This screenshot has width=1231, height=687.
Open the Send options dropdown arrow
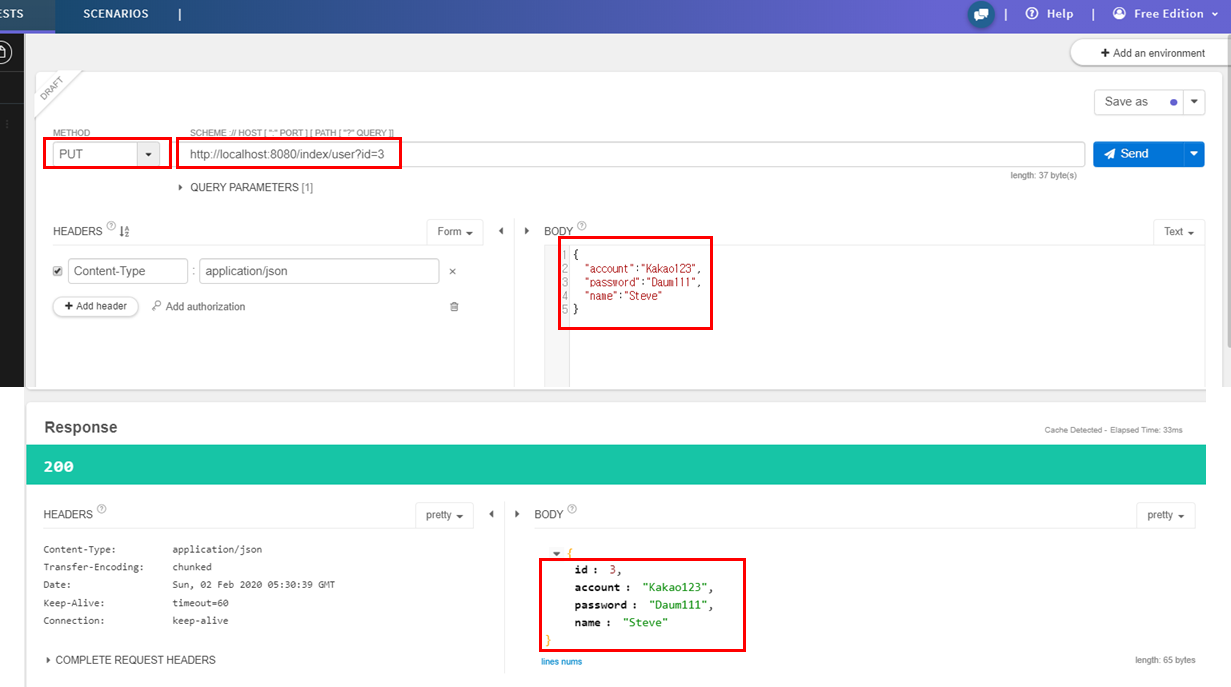(1194, 154)
